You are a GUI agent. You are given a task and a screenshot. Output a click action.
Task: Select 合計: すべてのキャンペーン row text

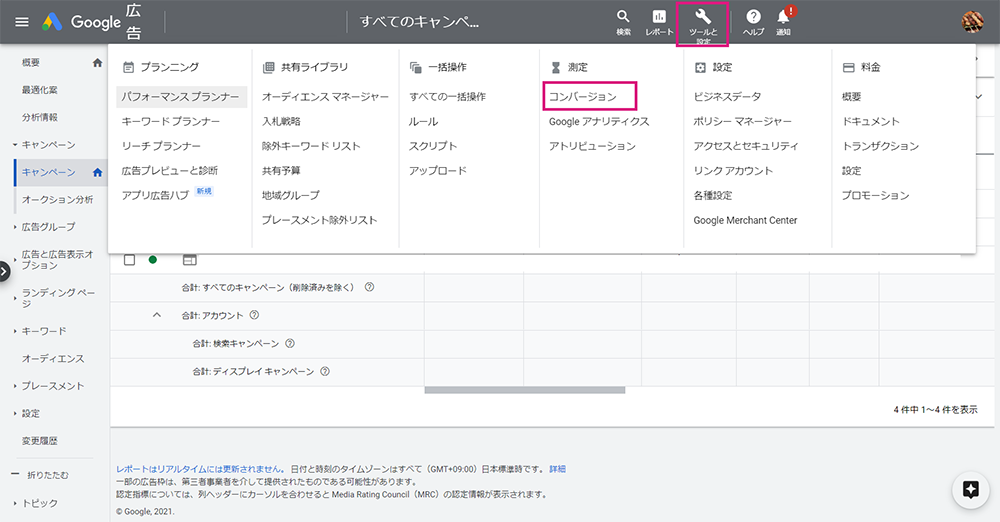click(x=268, y=287)
